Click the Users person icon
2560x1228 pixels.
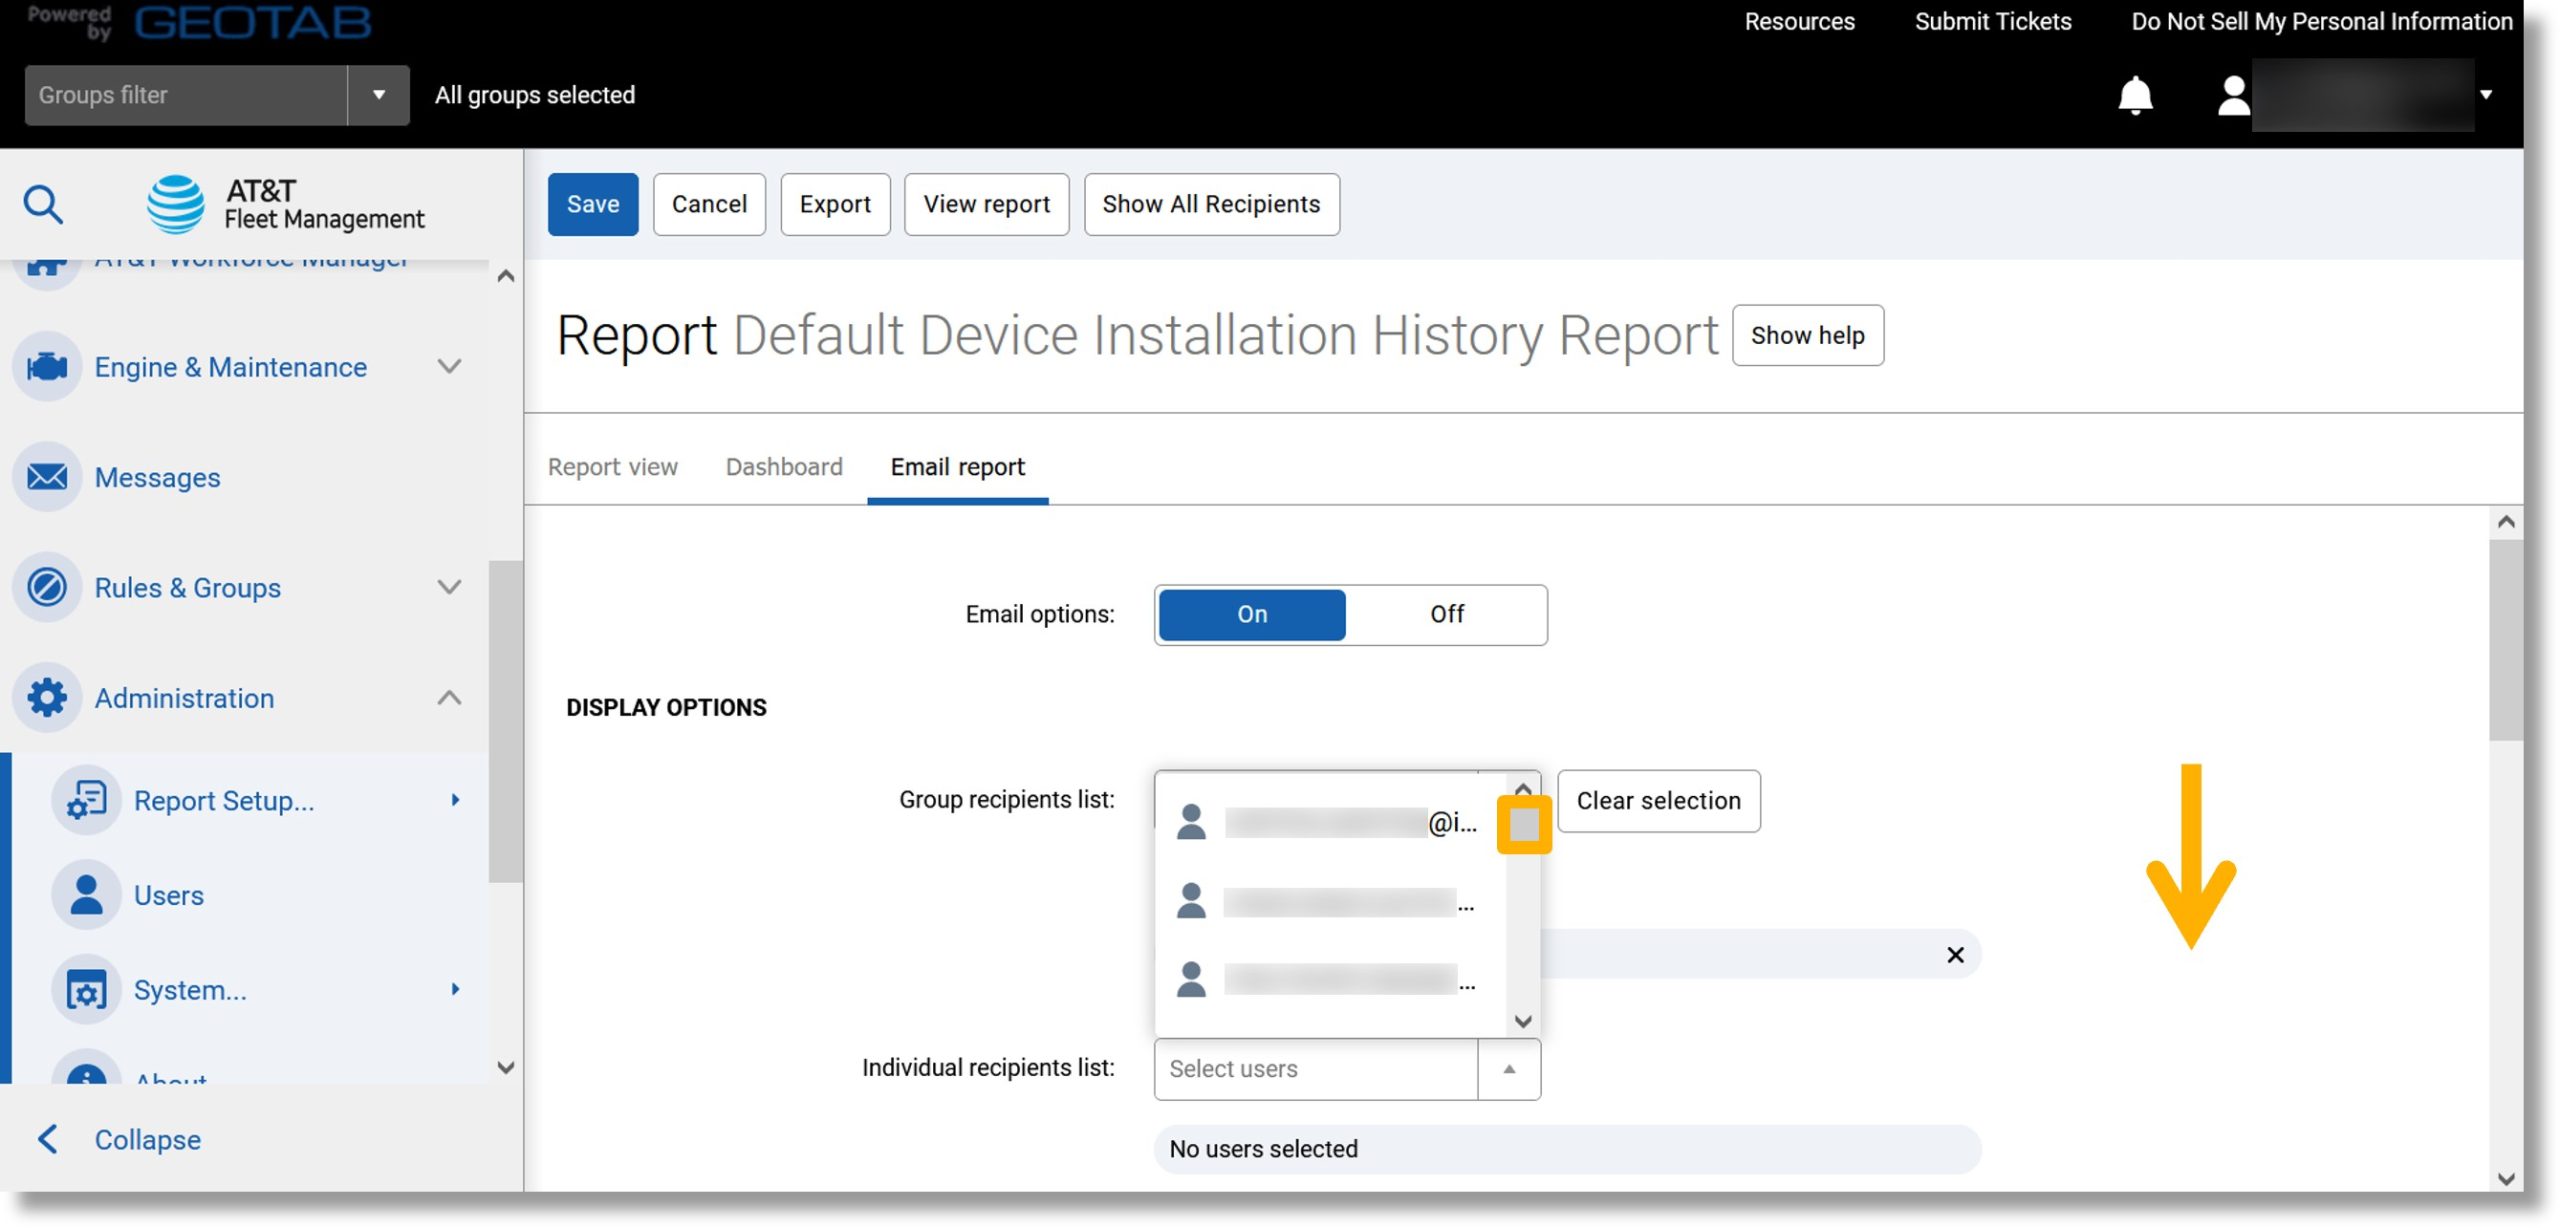click(86, 895)
